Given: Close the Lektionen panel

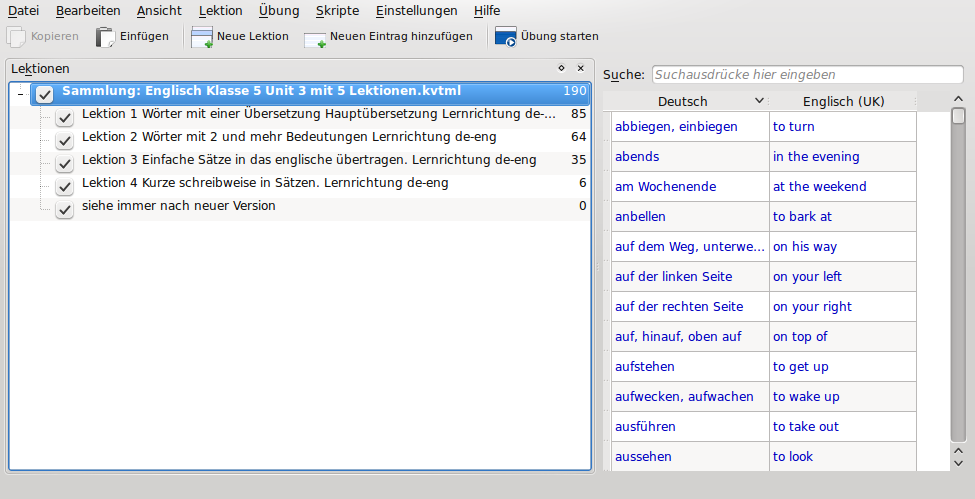Looking at the screenshot, I should tap(581, 68).
